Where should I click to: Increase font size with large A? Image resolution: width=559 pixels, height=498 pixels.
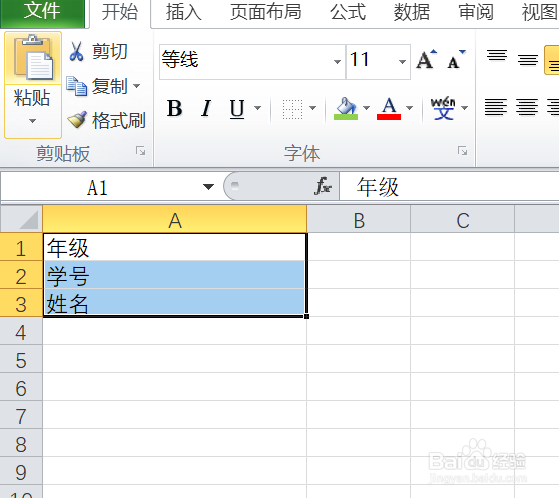[426, 60]
